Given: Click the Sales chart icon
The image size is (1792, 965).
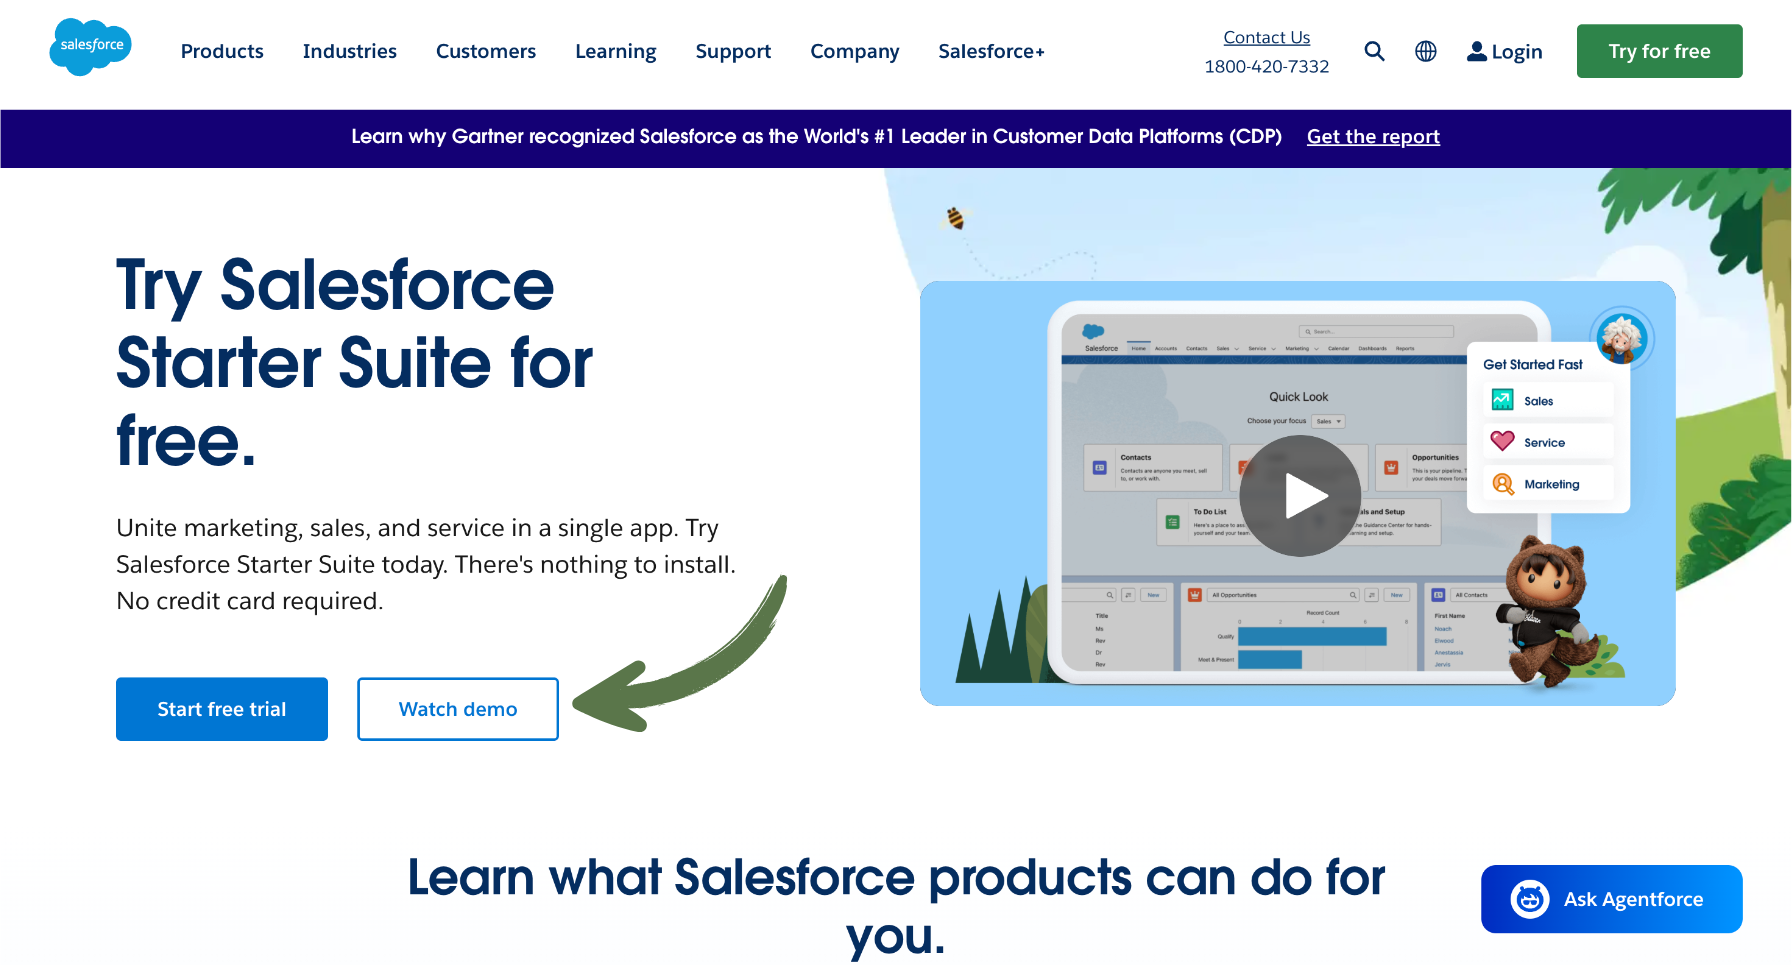Looking at the screenshot, I should [1502, 400].
